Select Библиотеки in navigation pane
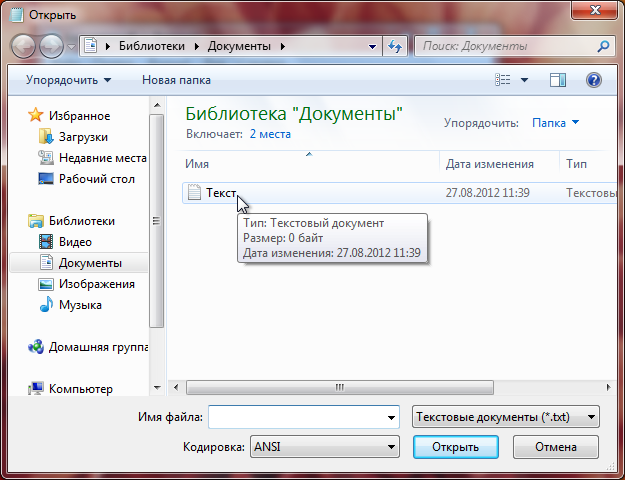Viewport: 625px width, 480px height. 82,221
